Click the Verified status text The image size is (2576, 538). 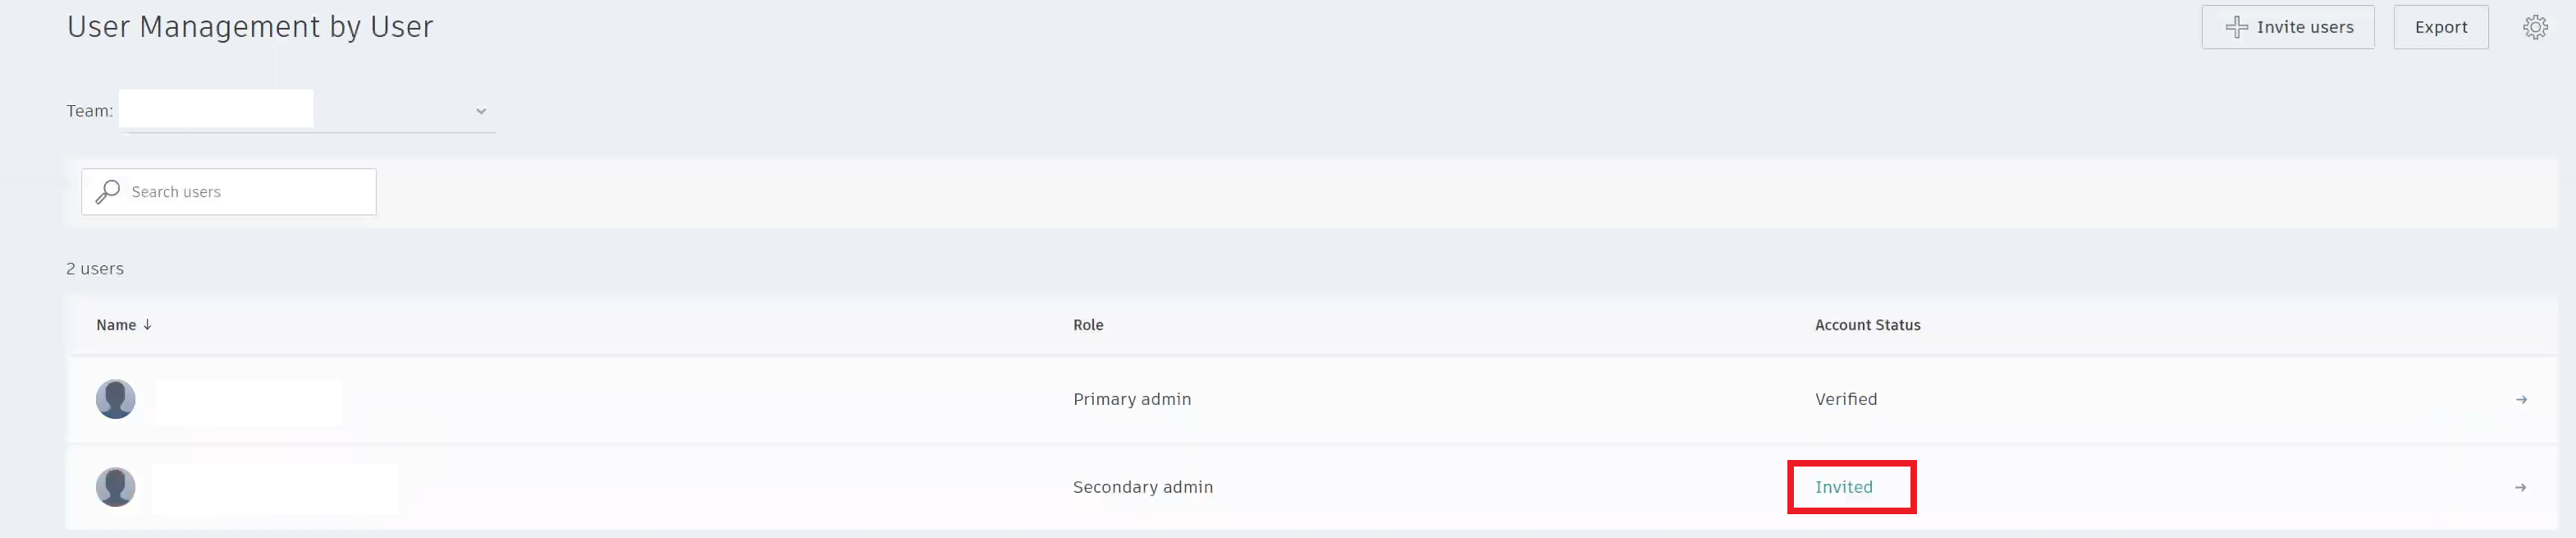(x=1845, y=398)
